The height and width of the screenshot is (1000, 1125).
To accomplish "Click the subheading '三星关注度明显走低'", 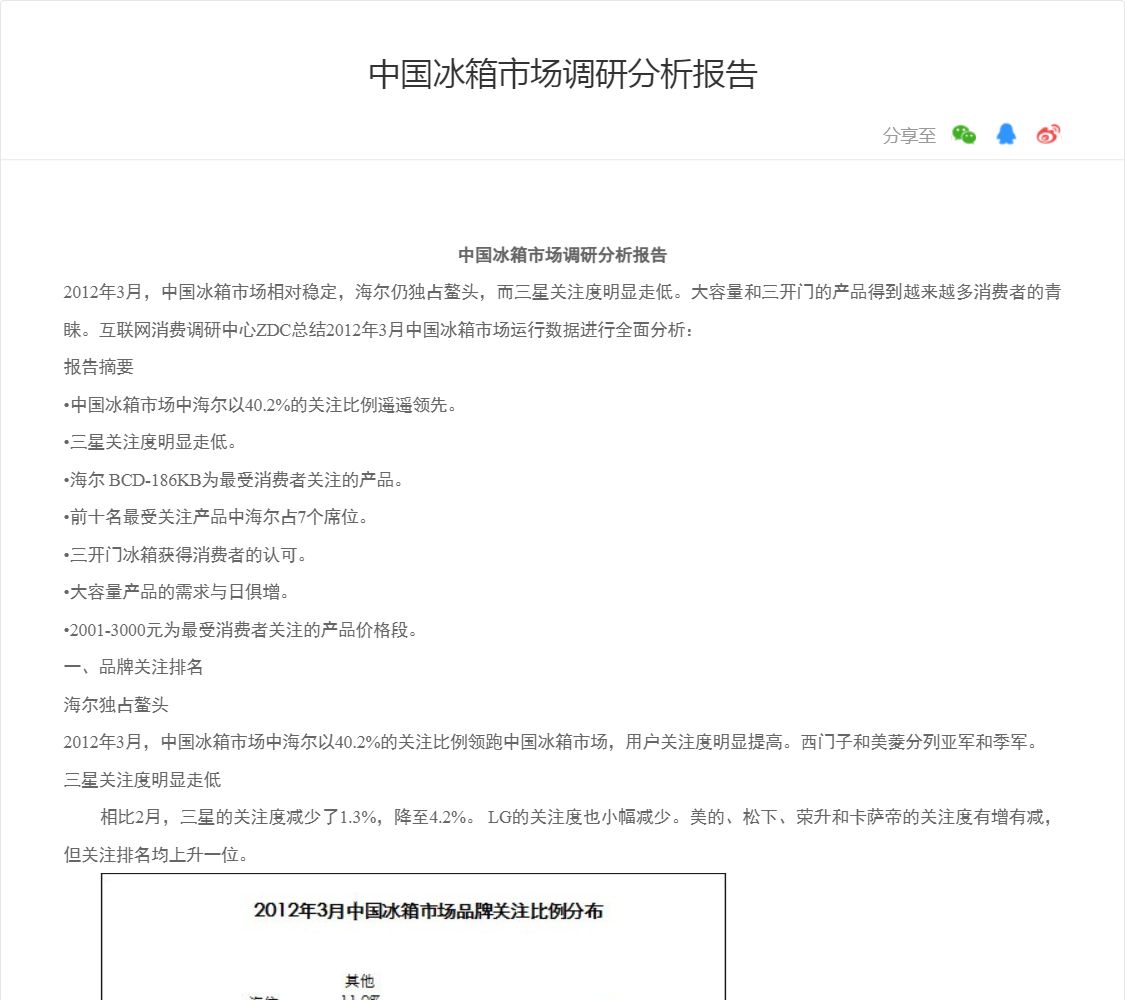I will click(x=142, y=780).
